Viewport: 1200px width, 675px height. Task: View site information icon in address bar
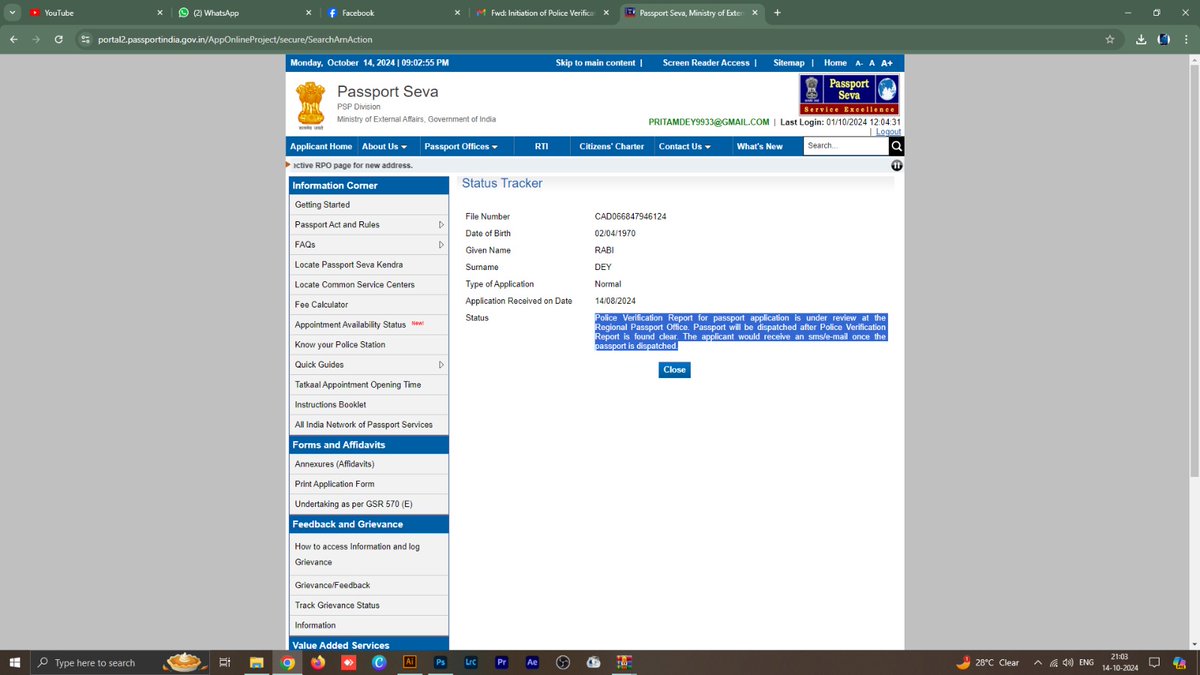click(86, 39)
